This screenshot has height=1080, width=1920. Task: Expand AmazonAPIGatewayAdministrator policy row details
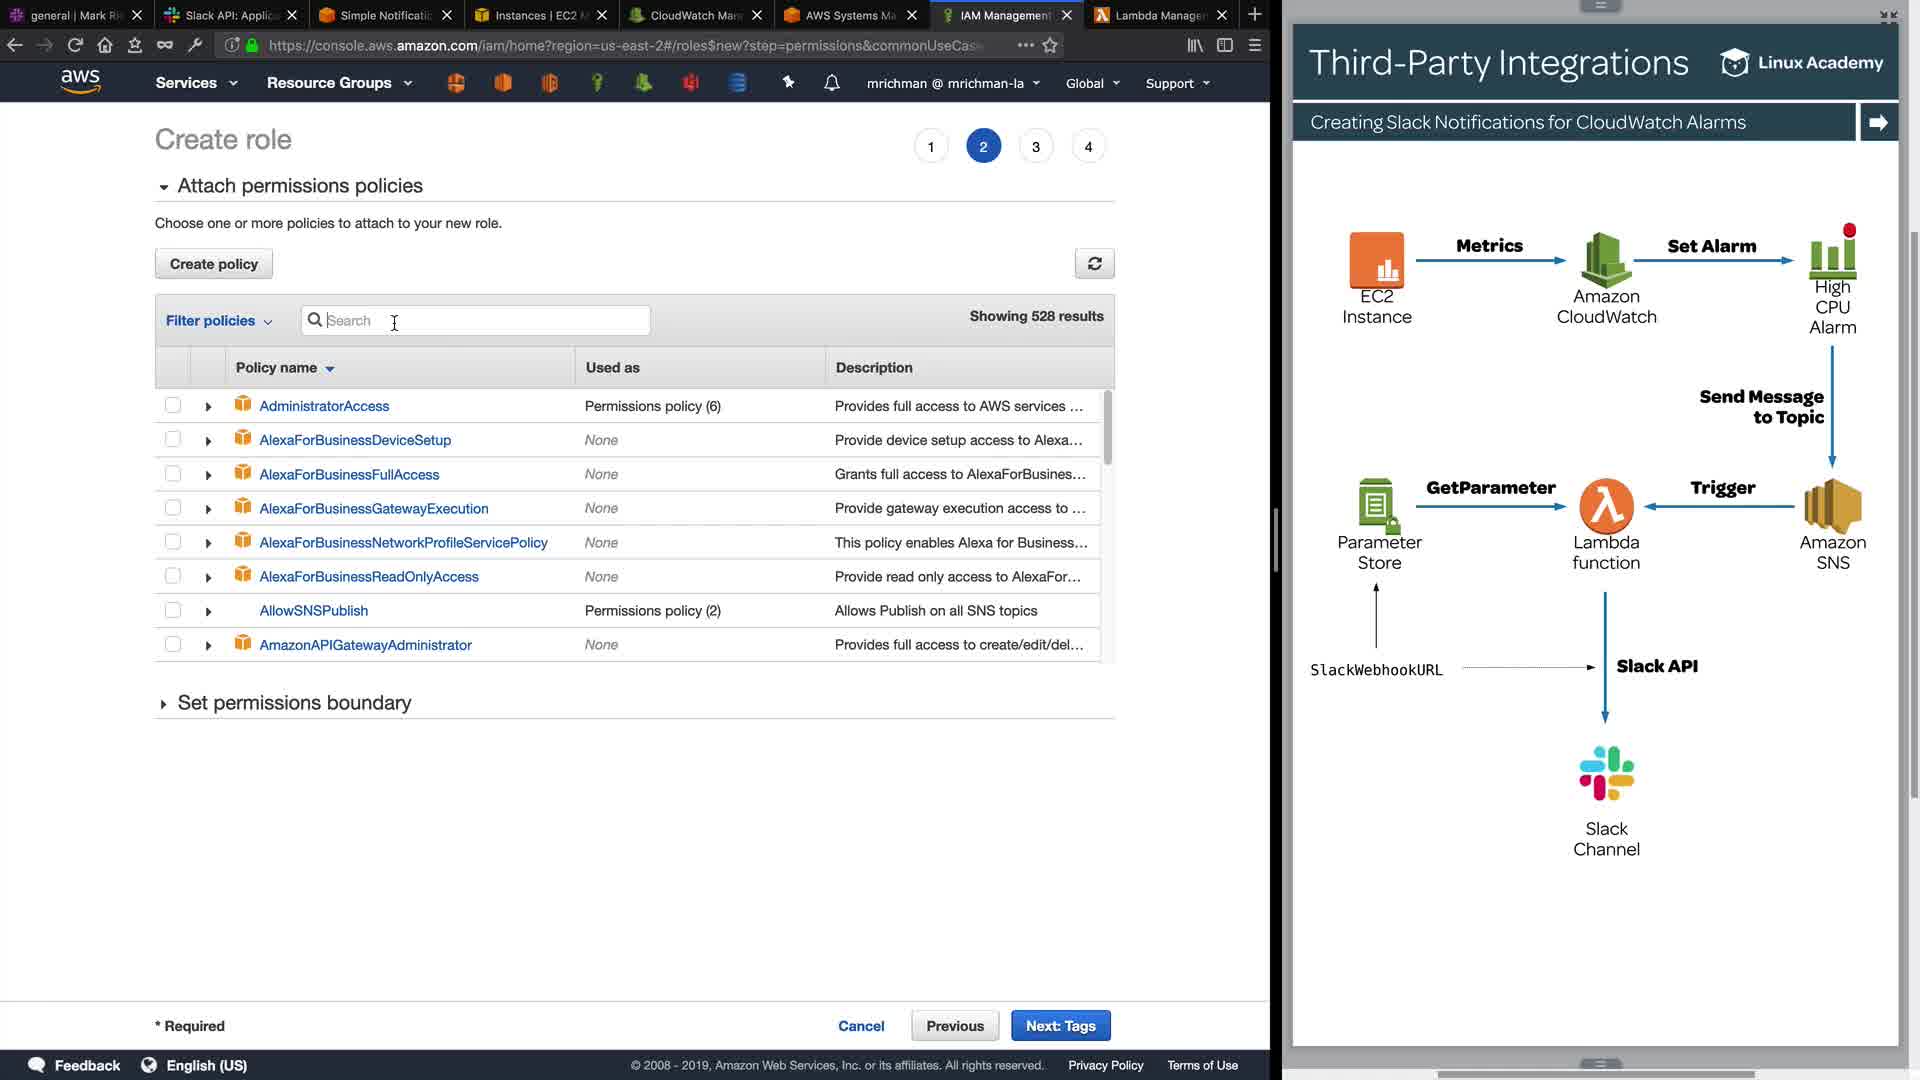point(208,645)
